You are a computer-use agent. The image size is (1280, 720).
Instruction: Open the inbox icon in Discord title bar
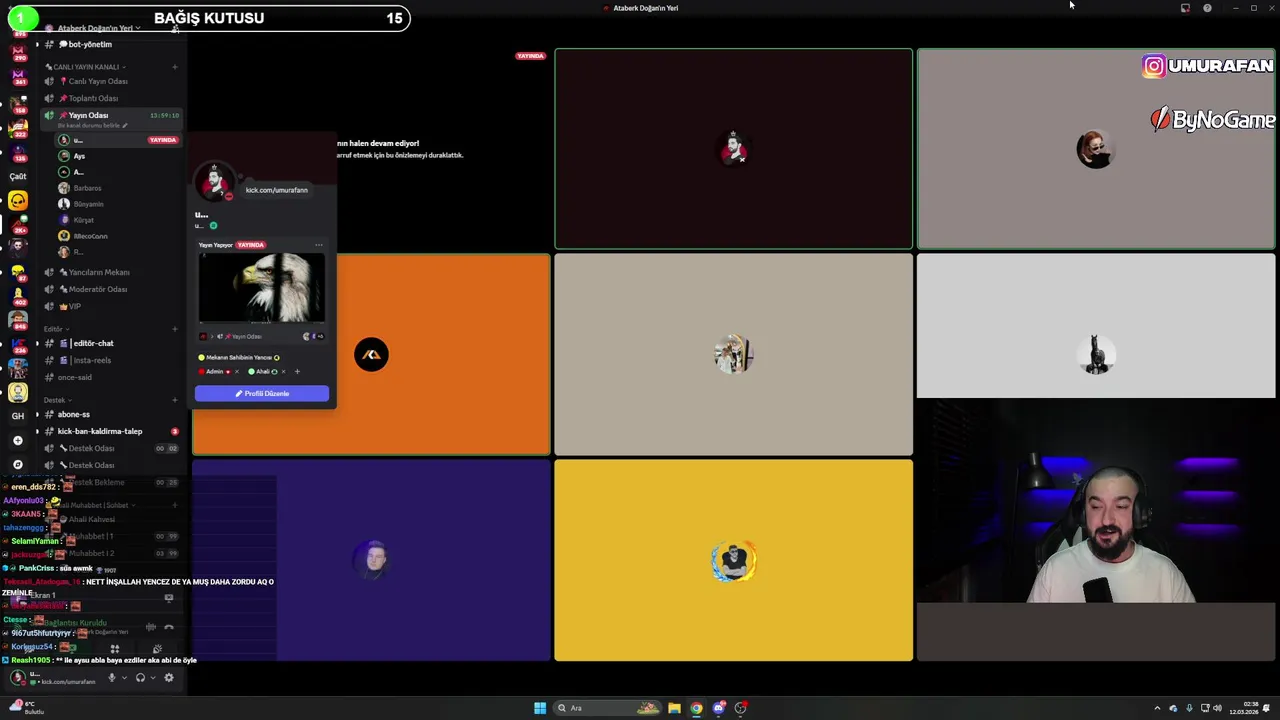1185,8
